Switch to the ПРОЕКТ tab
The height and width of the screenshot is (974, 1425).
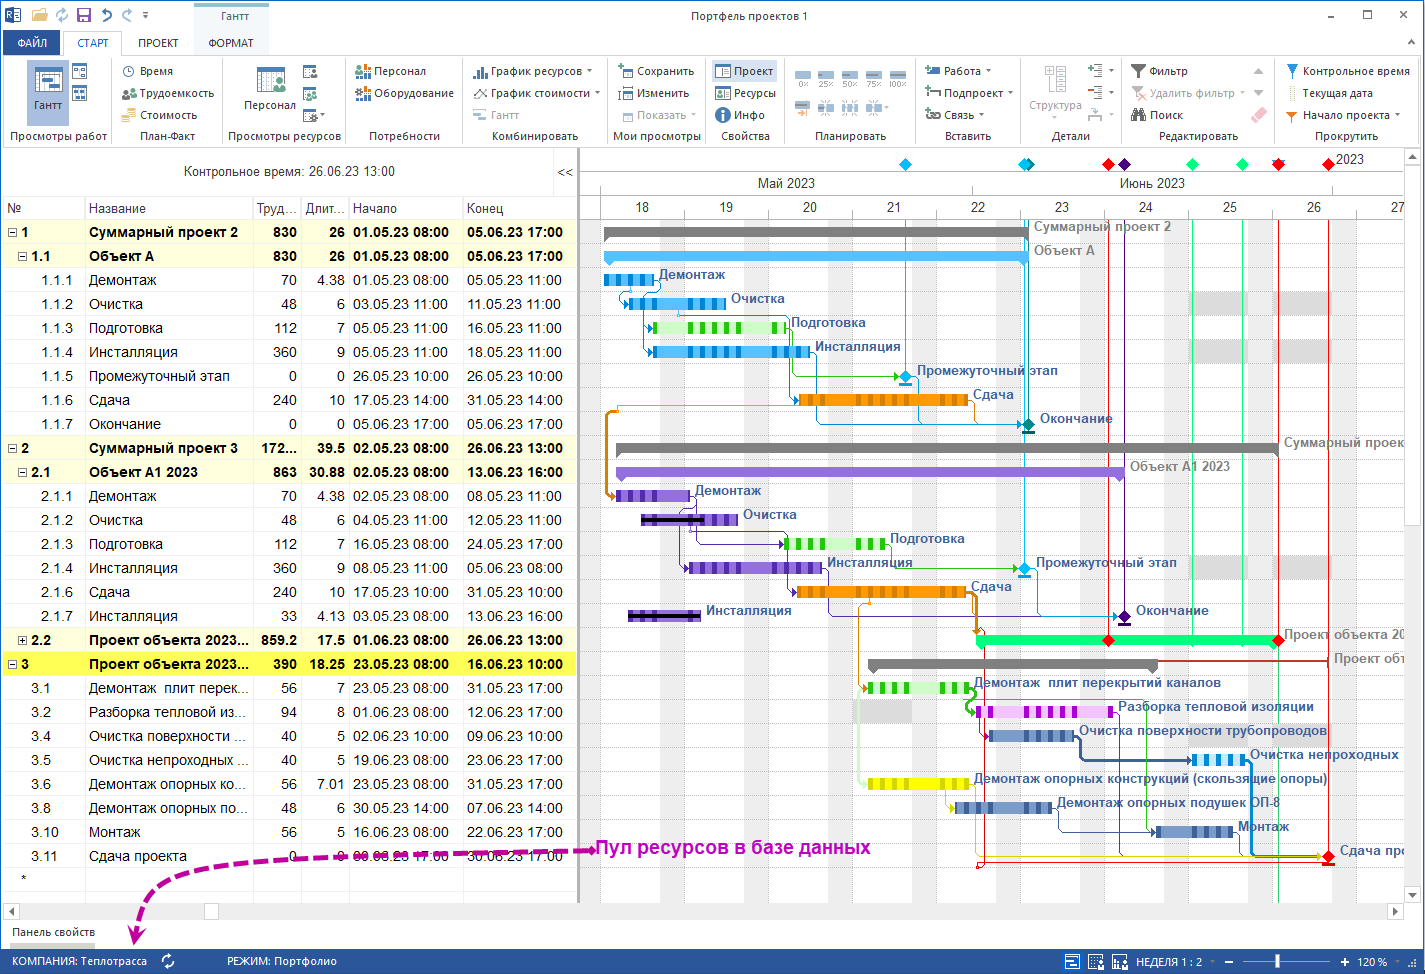pyautogui.click(x=158, y=43)
